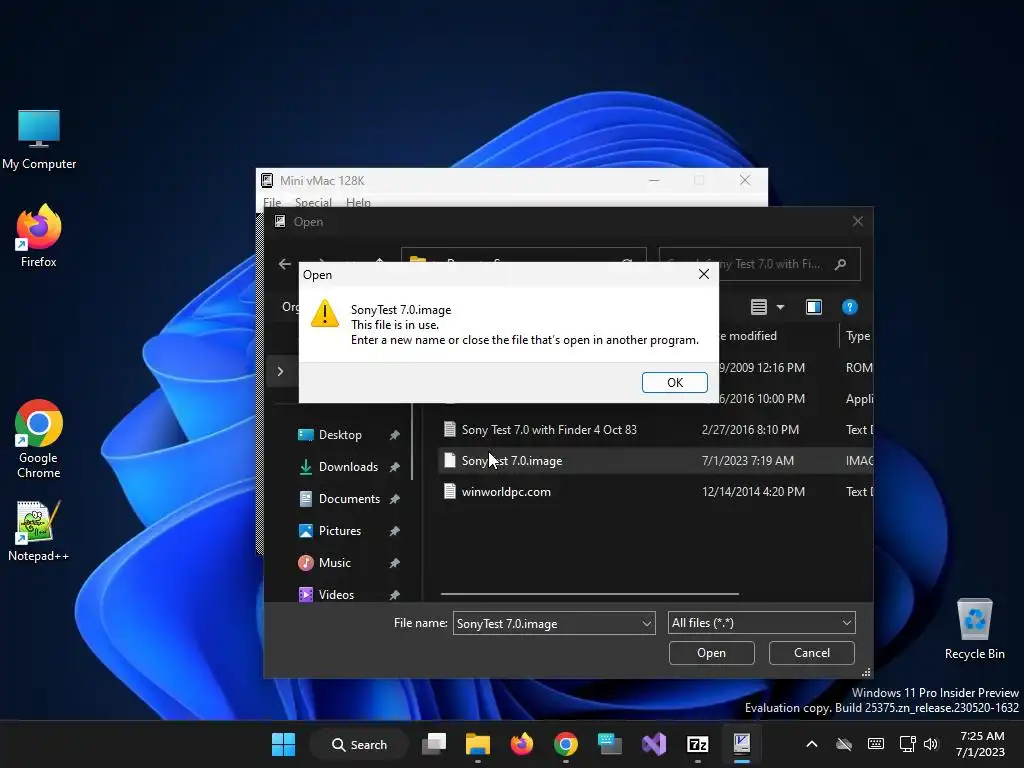Viewport: 1024px width, 768px height.
Task: Open Music in navigation pane
Action: [x=334, y=563]
